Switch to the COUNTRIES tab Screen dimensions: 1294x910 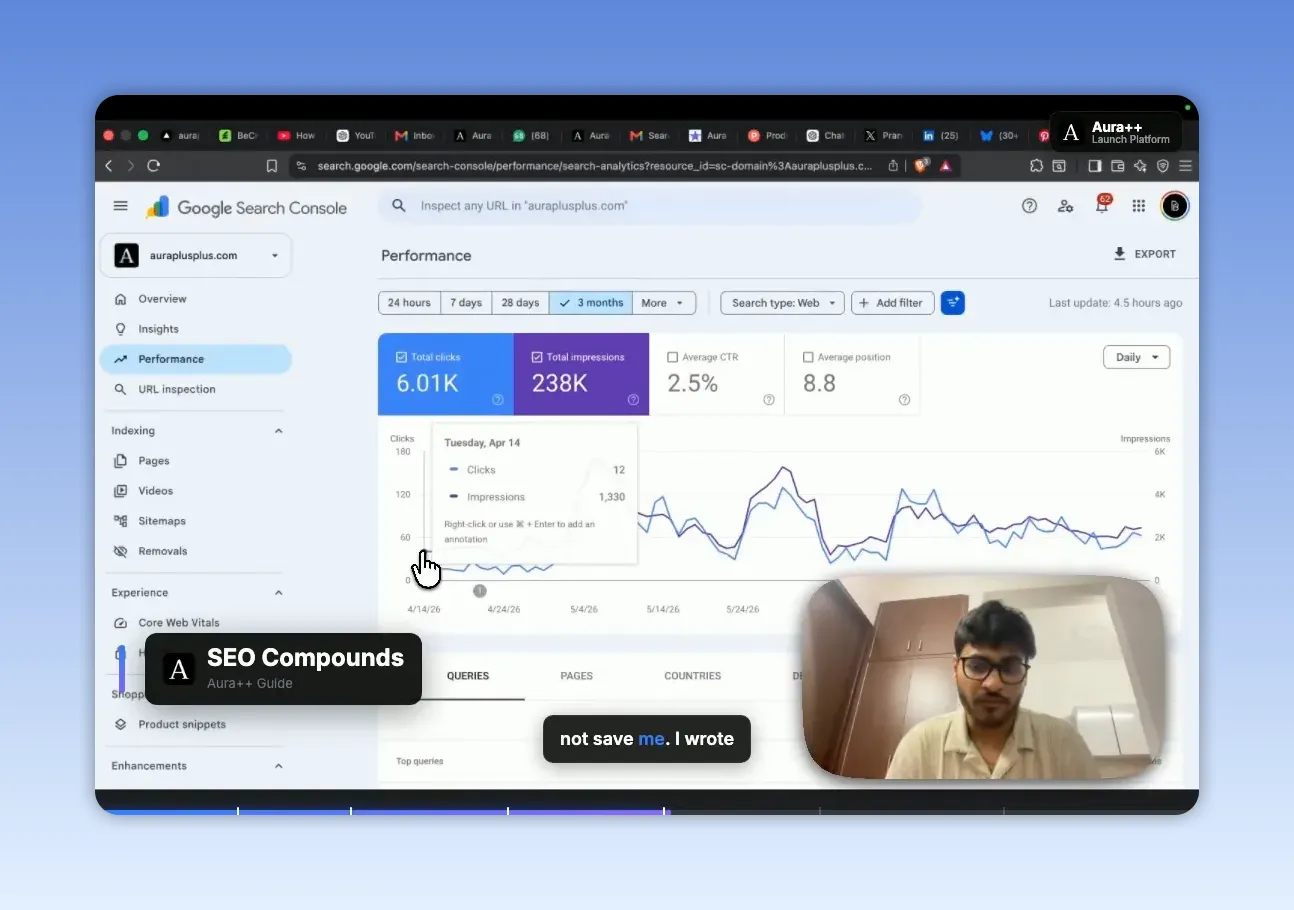click(692, 676)
